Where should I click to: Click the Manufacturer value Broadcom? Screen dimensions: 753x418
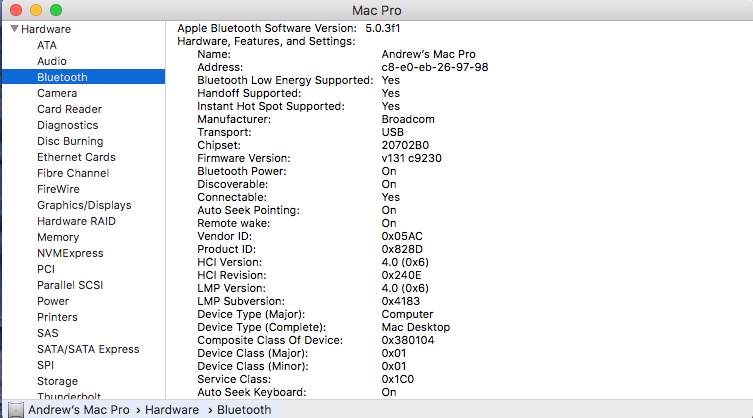click(x=408, y=119)
